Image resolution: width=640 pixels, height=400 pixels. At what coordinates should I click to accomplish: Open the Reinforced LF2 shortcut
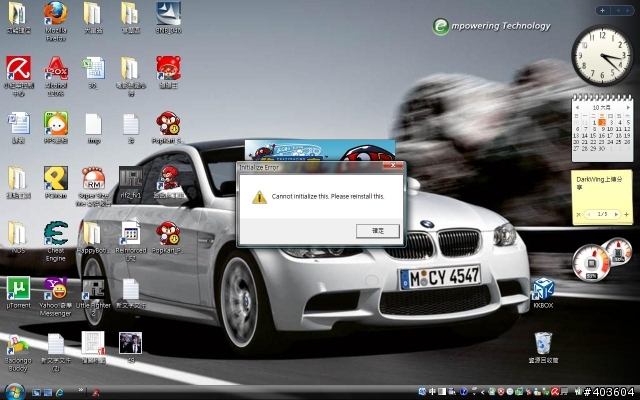click(x=131, y=241)
